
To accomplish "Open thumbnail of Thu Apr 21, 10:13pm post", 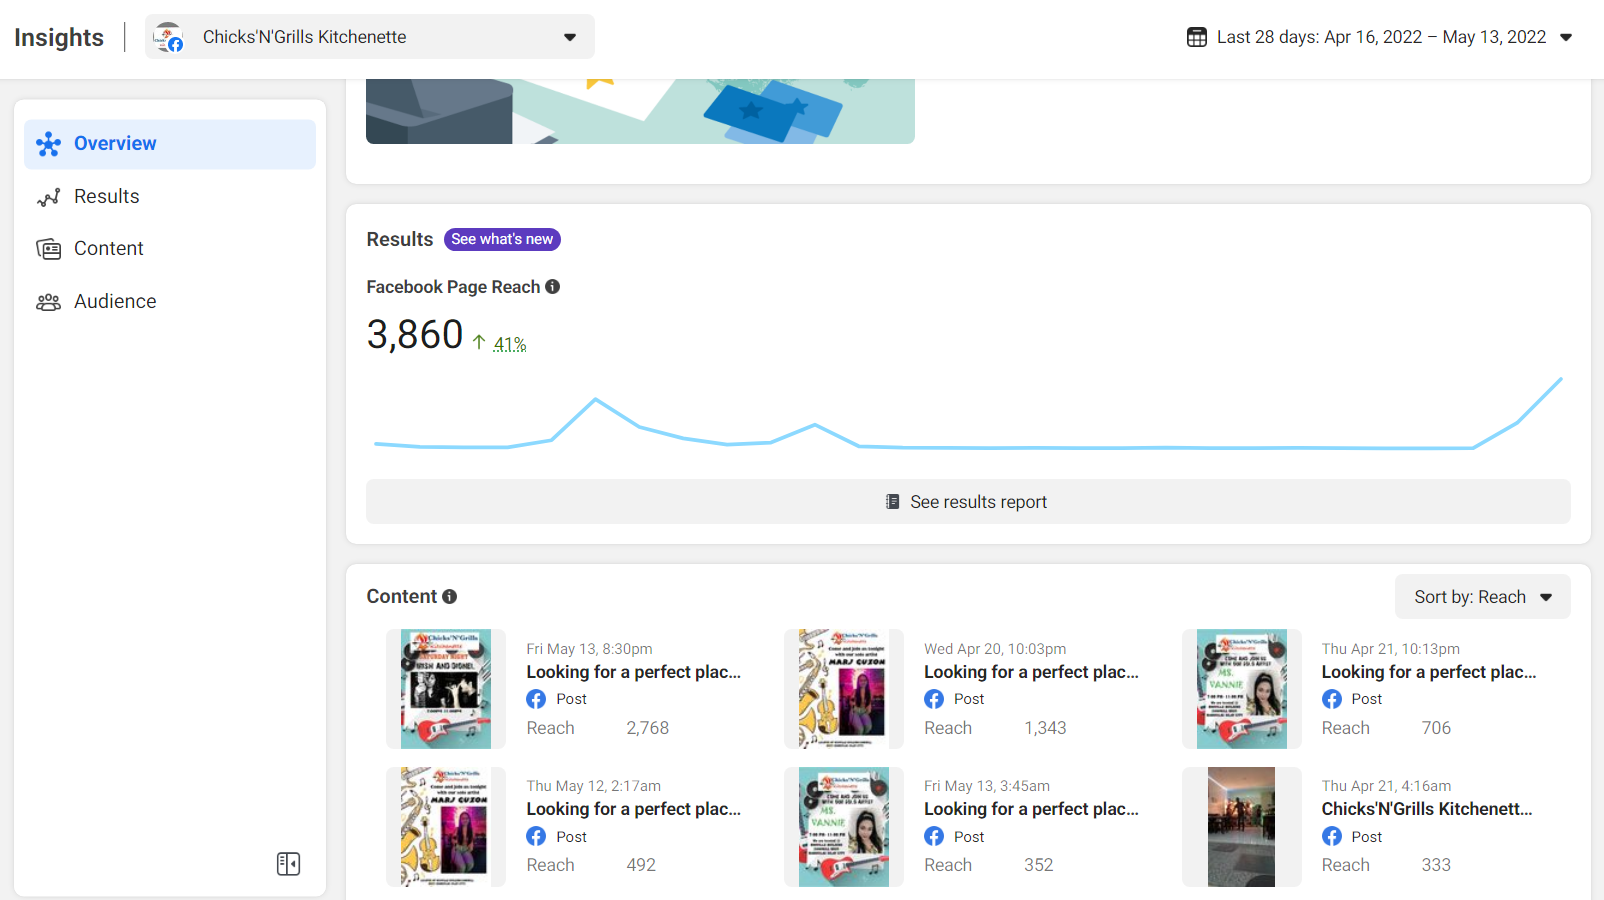I will [1242, 689].
